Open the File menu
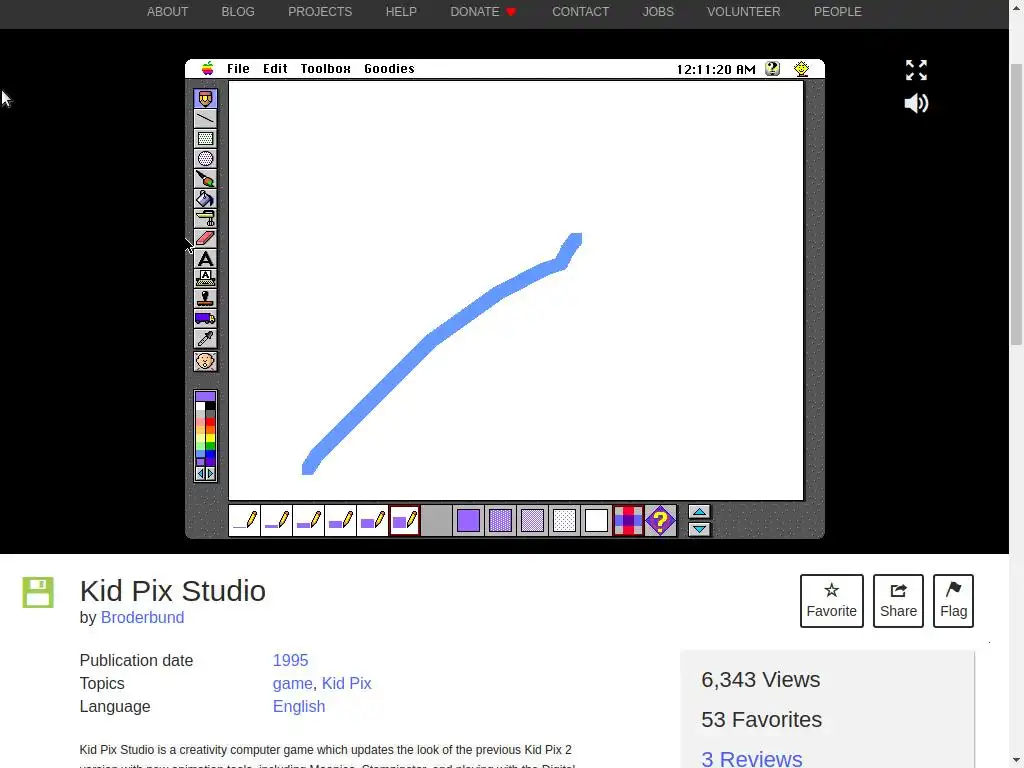Image resolution: width=1024 pixels, height=768 pixels. point(238,69)
